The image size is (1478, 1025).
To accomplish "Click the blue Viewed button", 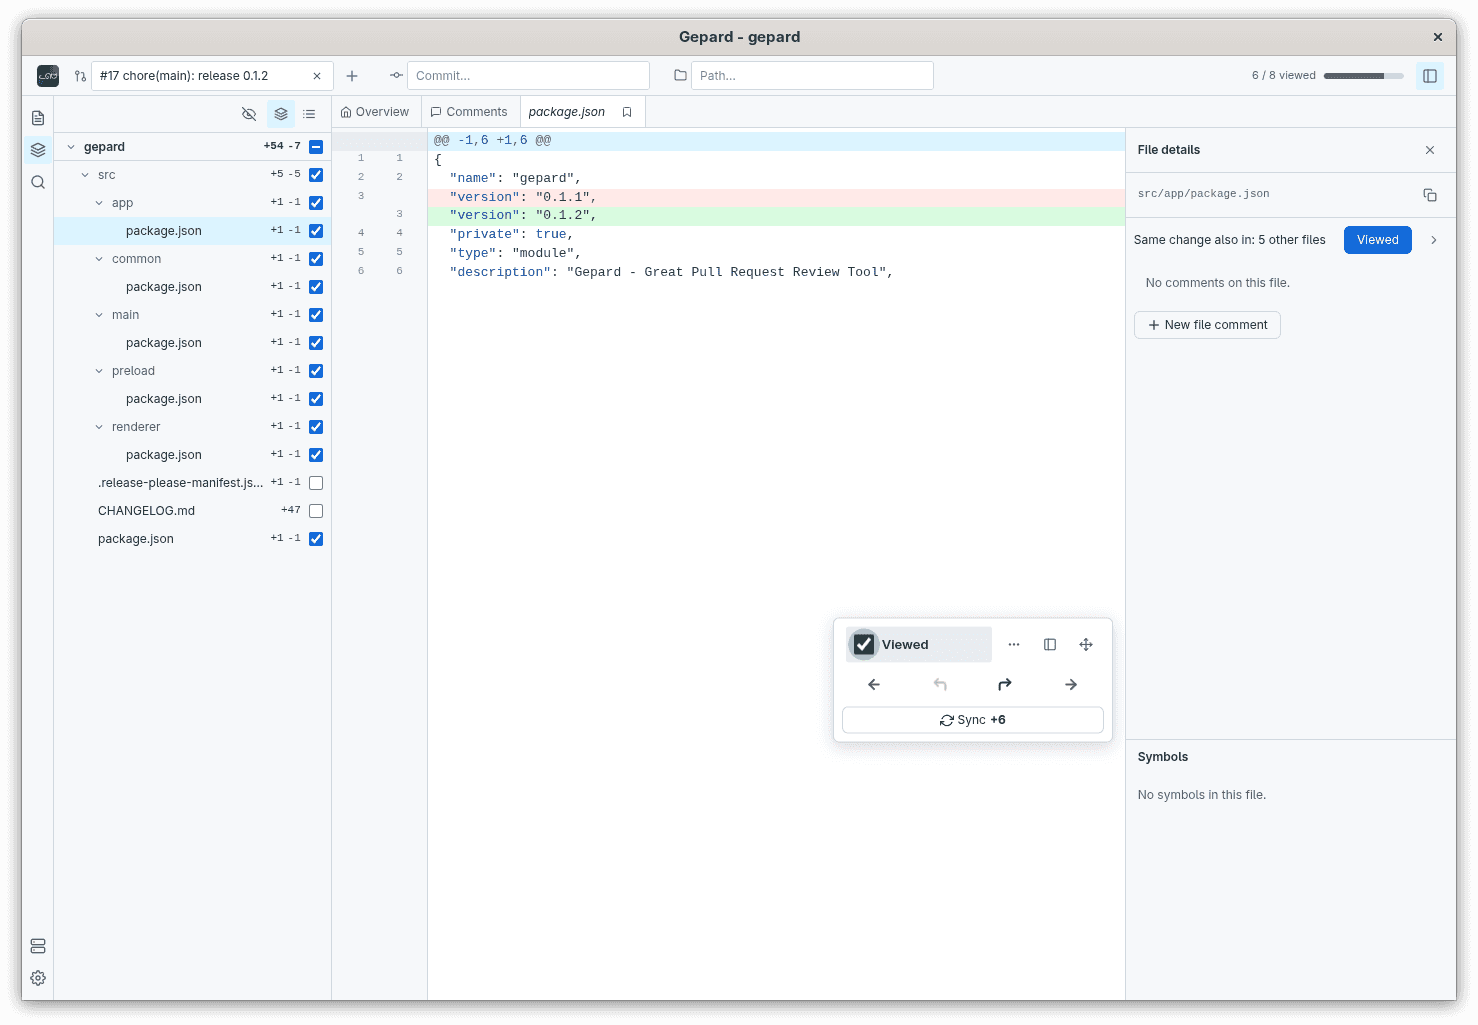I will pos(1378,240).
